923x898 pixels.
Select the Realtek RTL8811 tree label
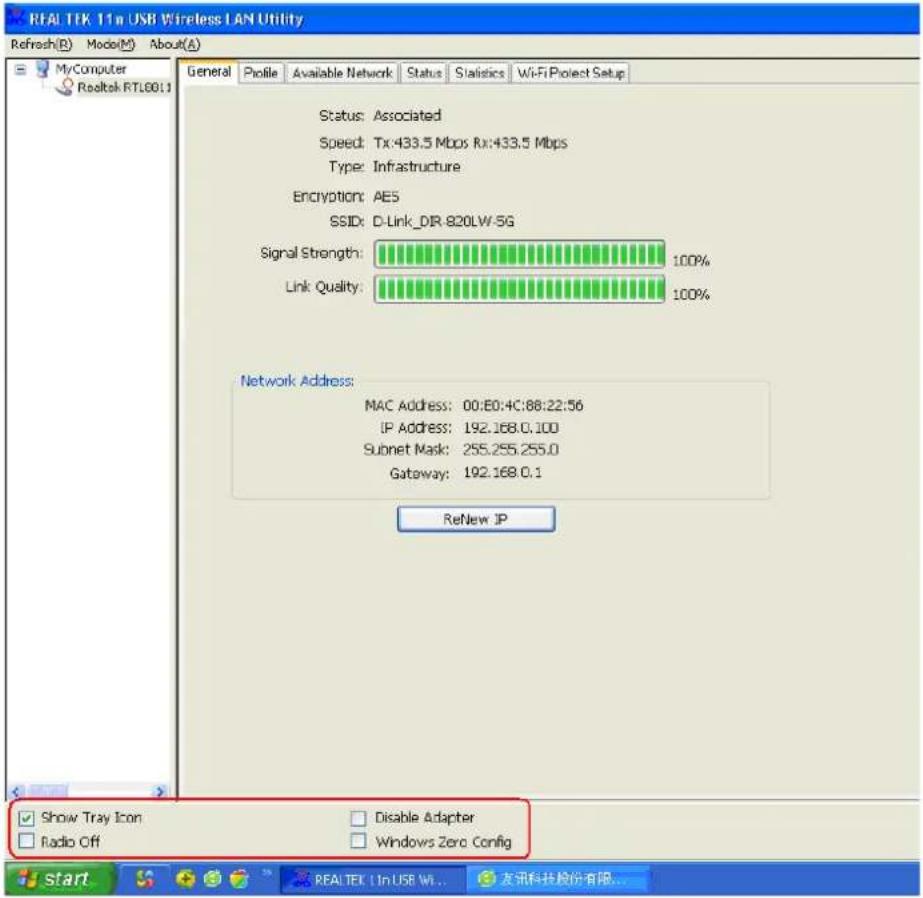tap(124, 87)
